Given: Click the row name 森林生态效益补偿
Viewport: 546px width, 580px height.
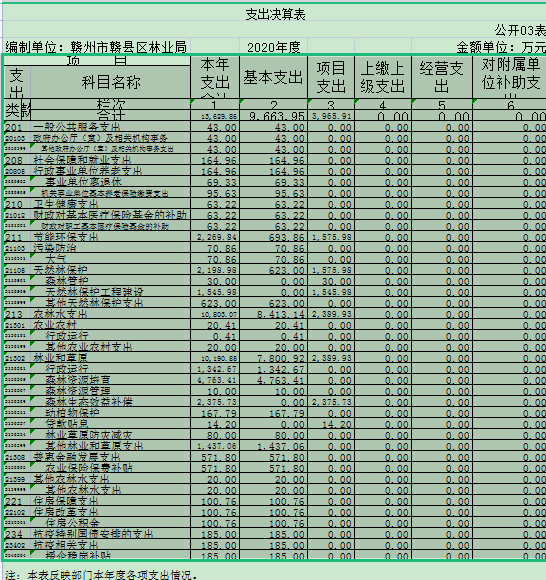Looking at the screenshot, I should click(89, 402).
